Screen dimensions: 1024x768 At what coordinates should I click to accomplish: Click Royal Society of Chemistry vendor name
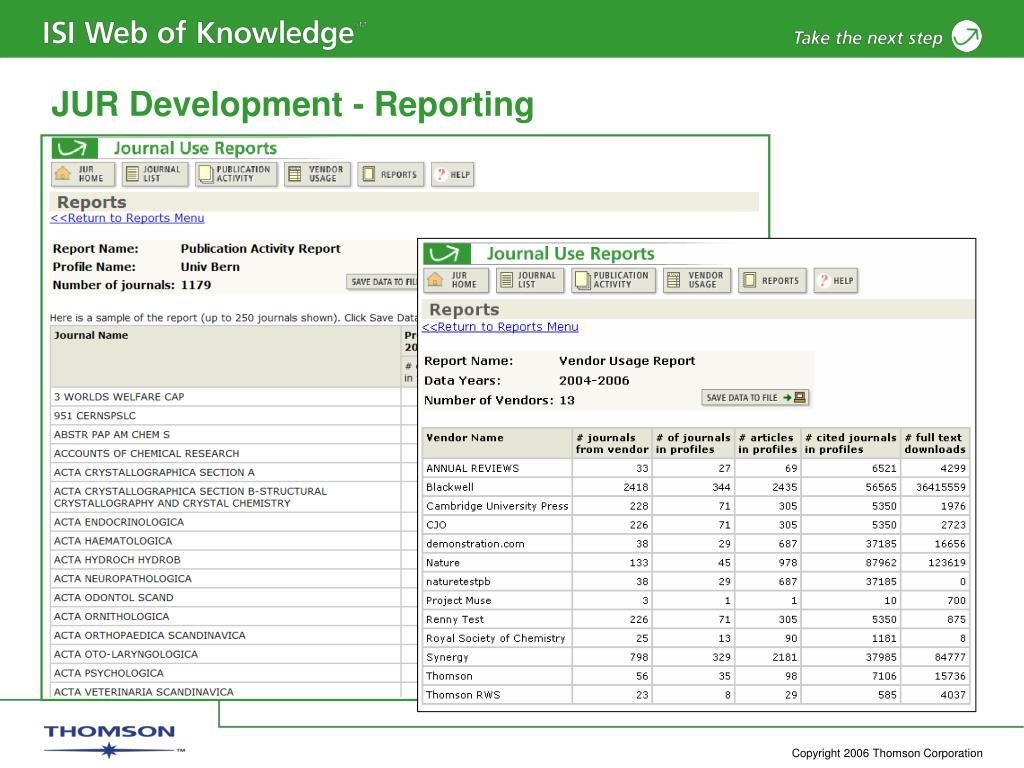pyautogui.click(x=496, y=639)
